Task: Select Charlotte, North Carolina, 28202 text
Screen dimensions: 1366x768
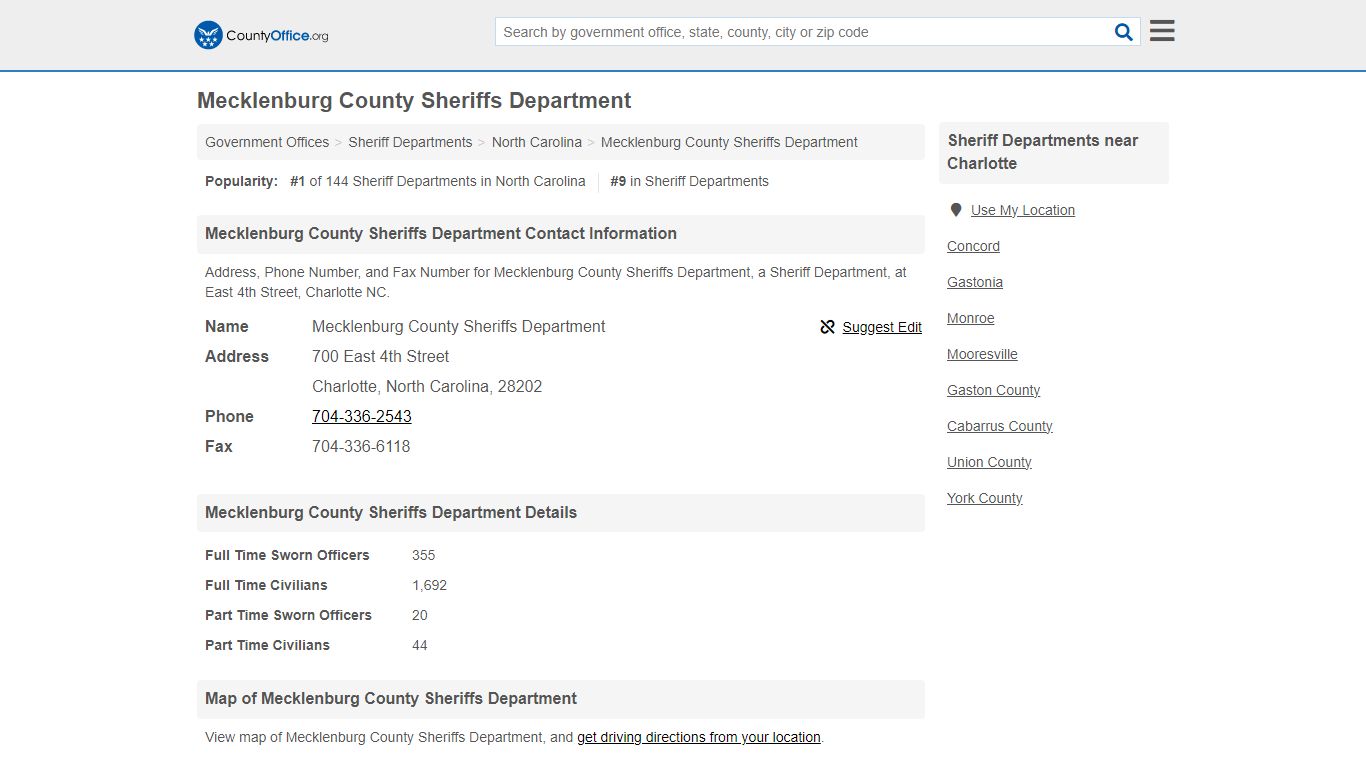Action: coord(427,386)
